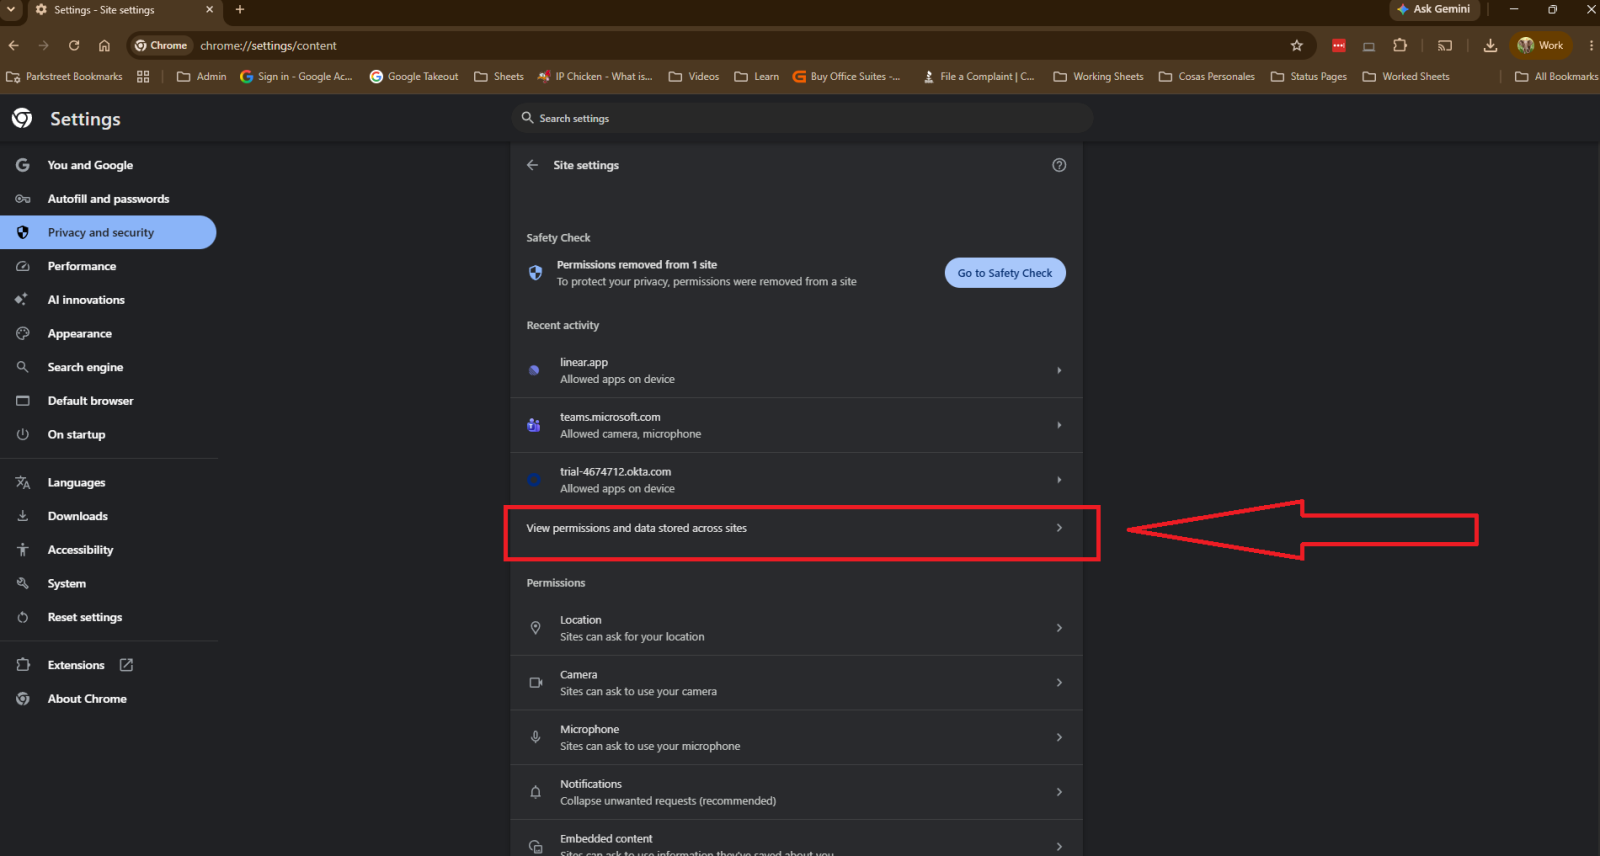
Task: Click the Camera icon in Permissions
Action: tap(535, 683)
